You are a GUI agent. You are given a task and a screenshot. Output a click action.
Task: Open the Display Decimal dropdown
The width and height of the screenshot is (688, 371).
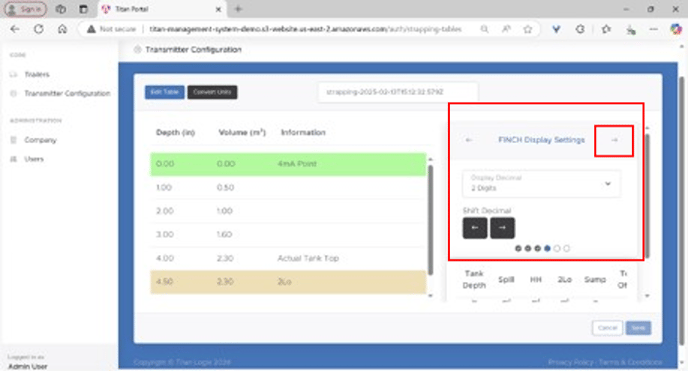[541, 184]
